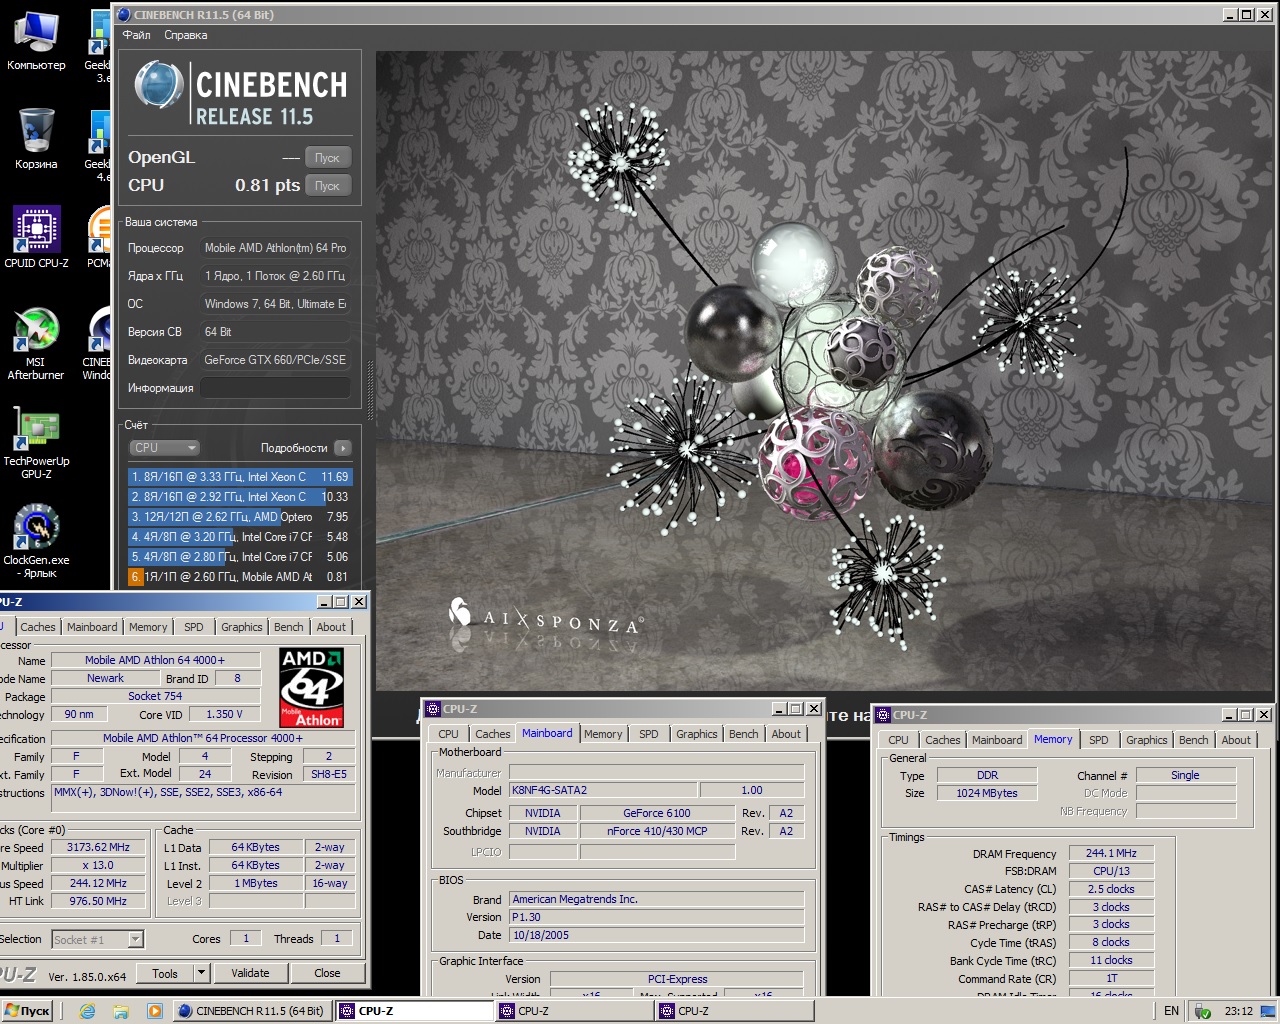
Task: Click the show desktop tray icon
Action: 1268,1011
